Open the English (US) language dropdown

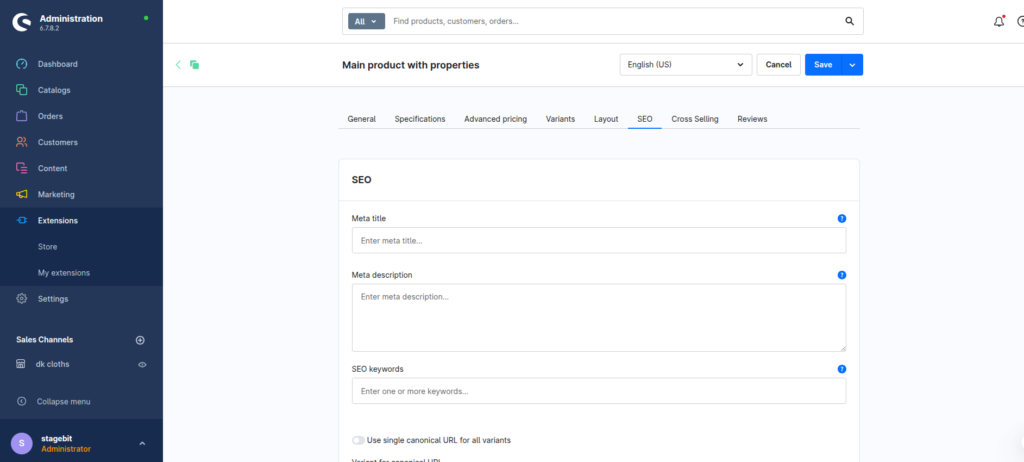(x=686, y=65)
